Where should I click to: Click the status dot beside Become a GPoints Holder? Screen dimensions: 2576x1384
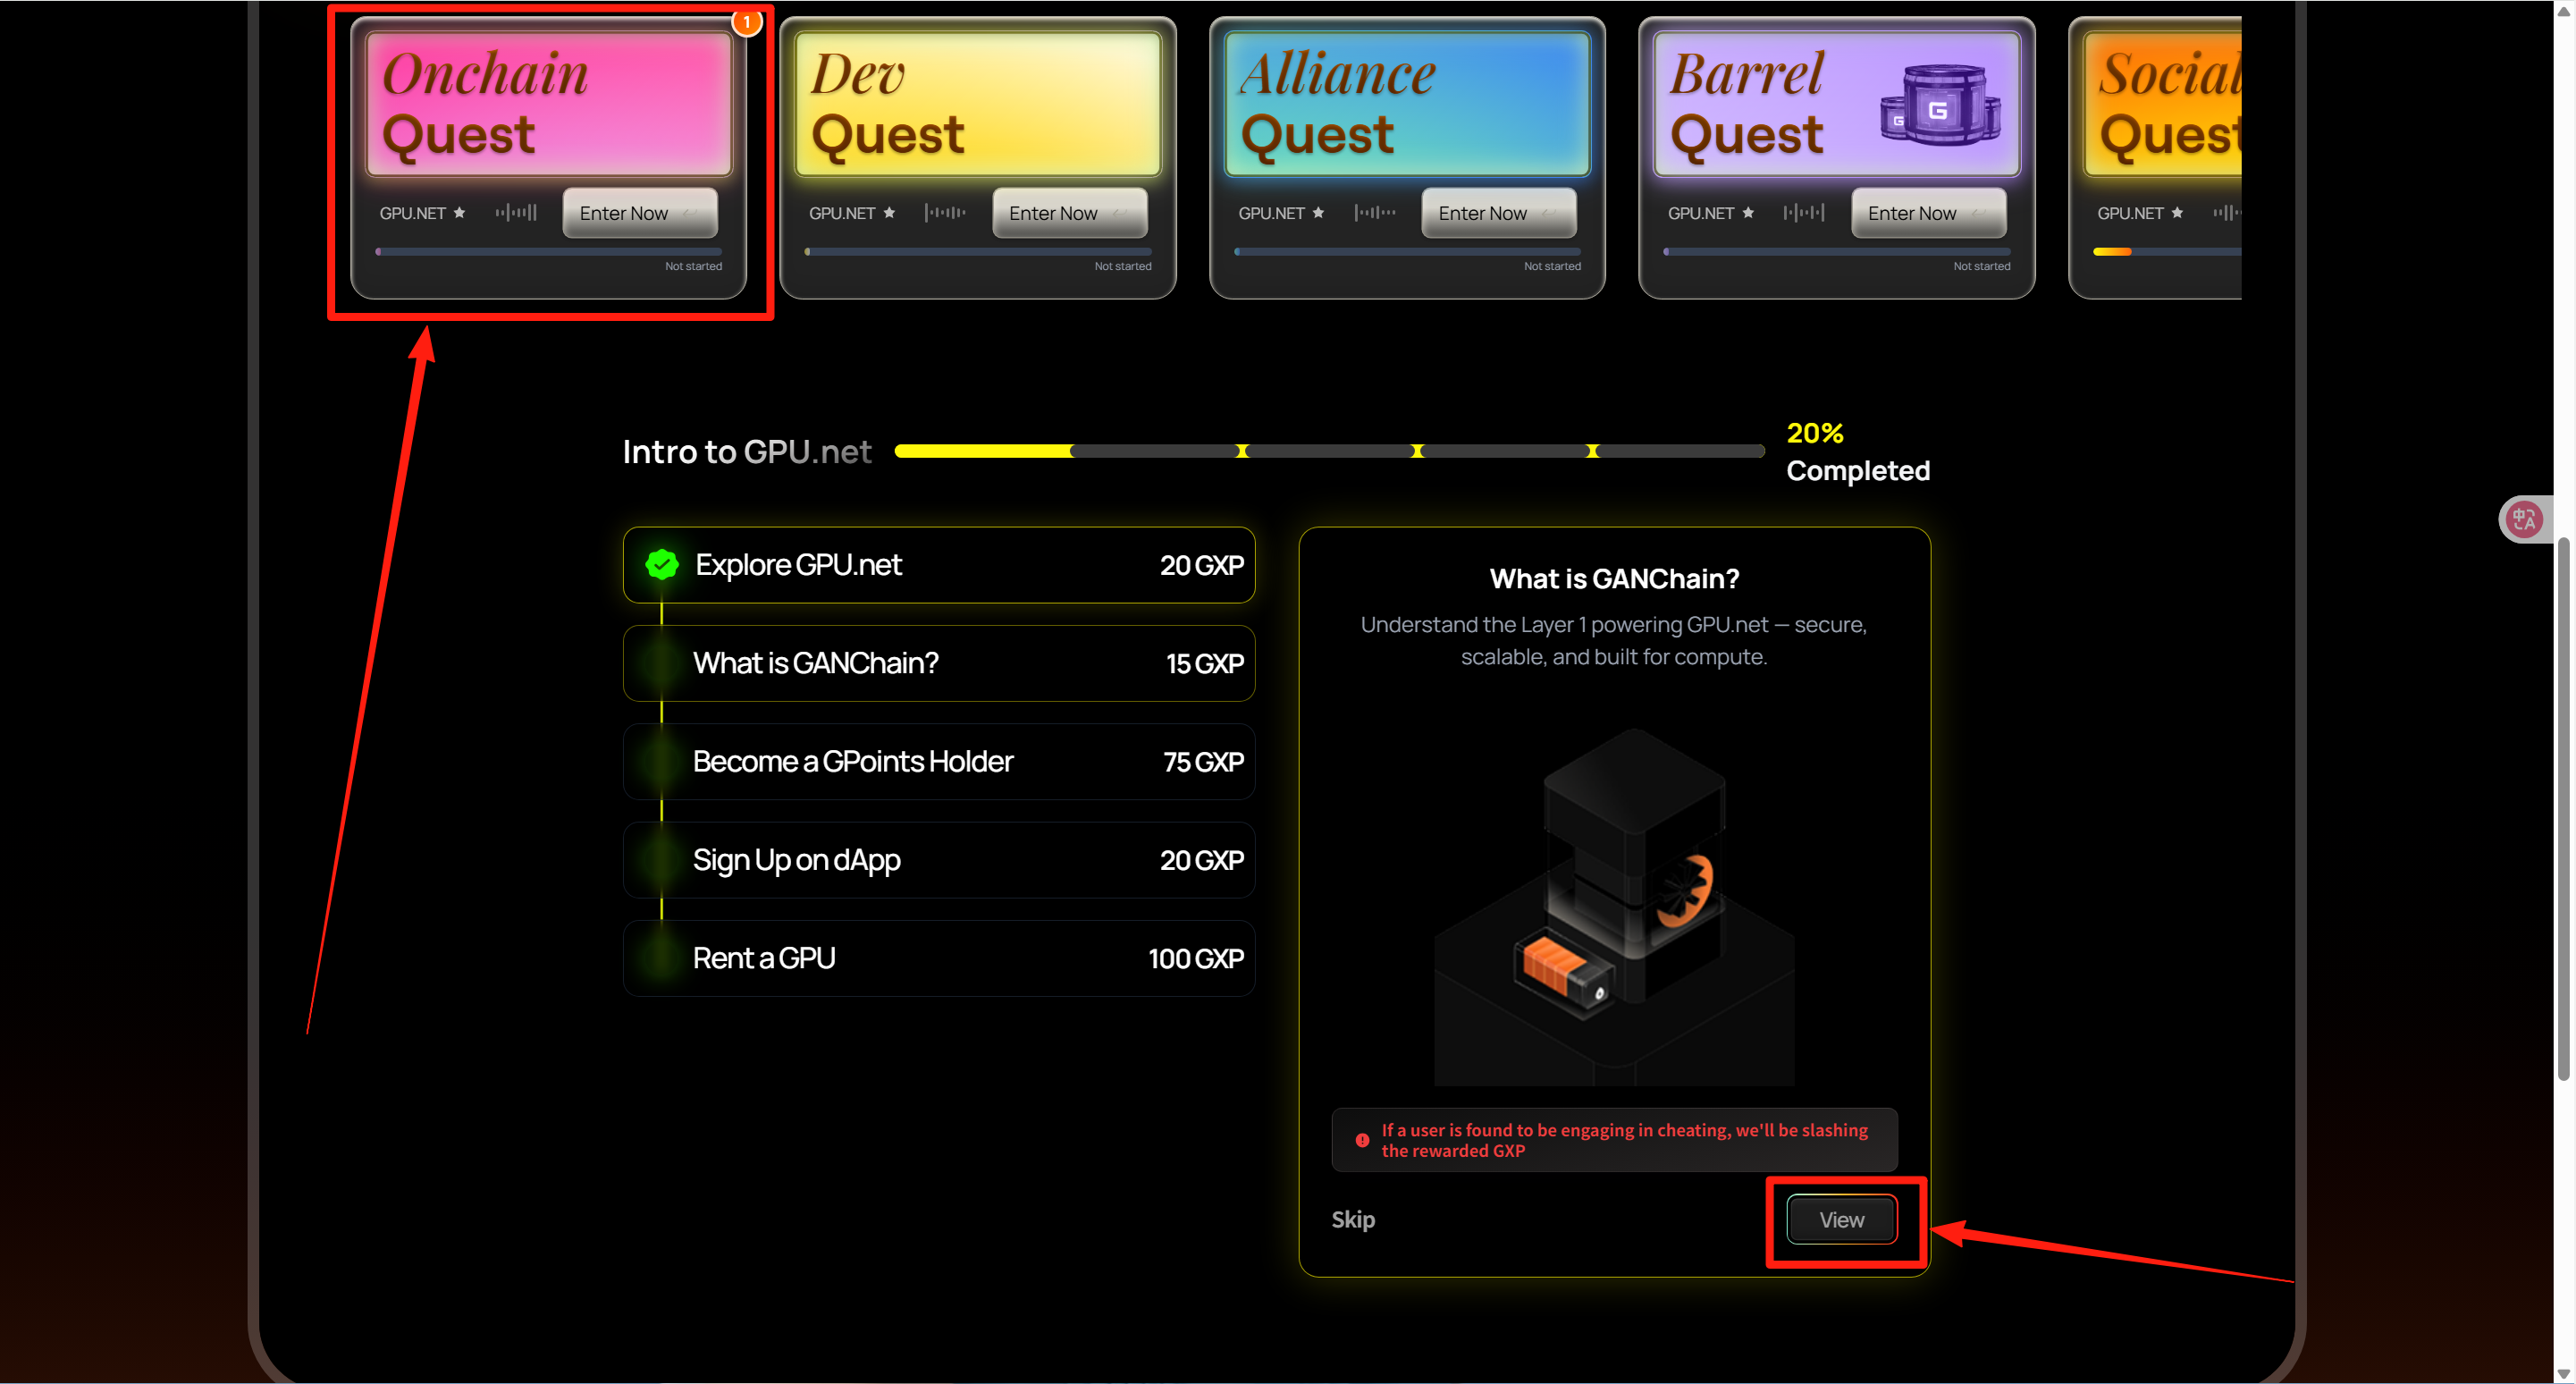[661, 762]
